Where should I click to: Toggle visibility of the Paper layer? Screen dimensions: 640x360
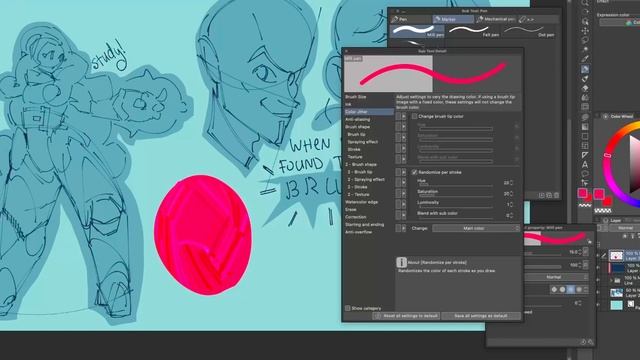tap(598, 304)
